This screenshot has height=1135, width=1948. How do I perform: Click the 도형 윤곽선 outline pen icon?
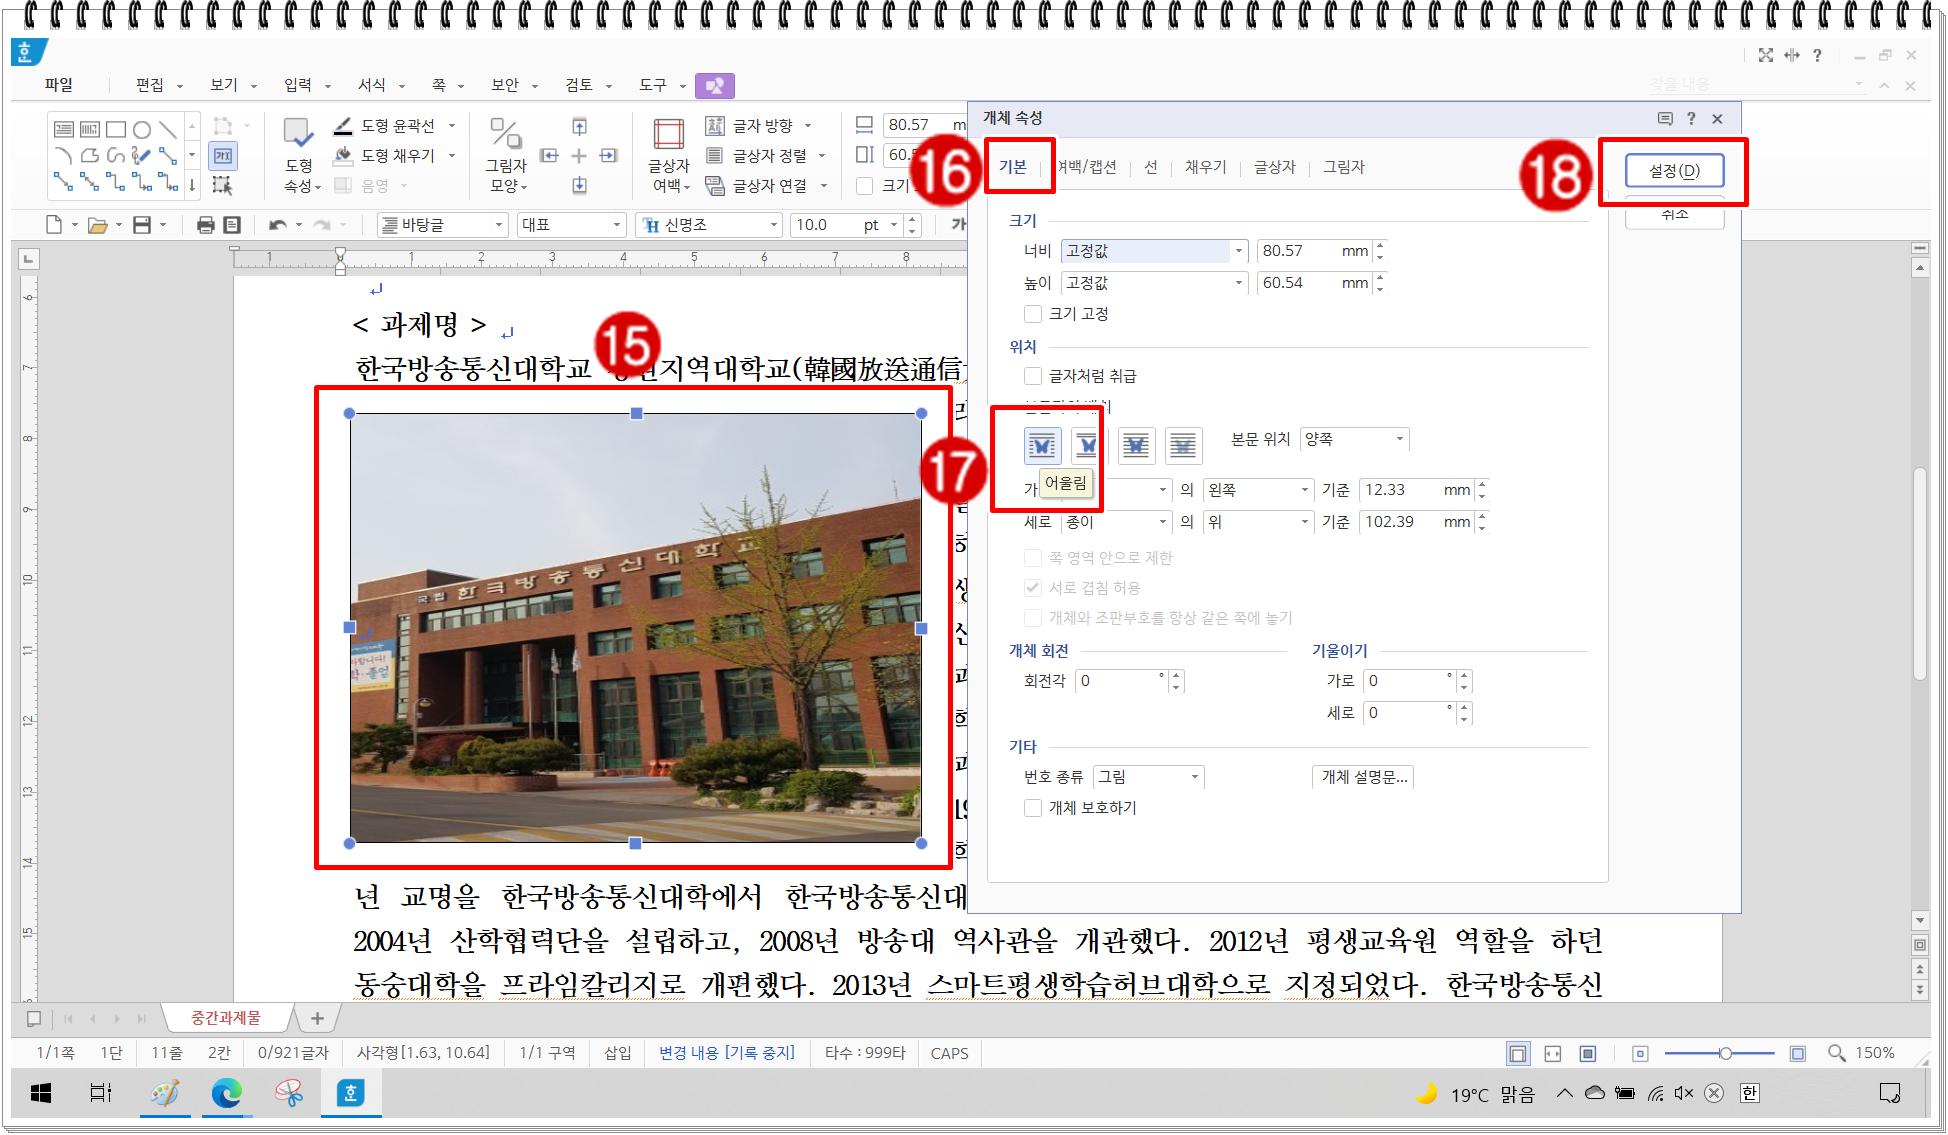click(343, 125)
